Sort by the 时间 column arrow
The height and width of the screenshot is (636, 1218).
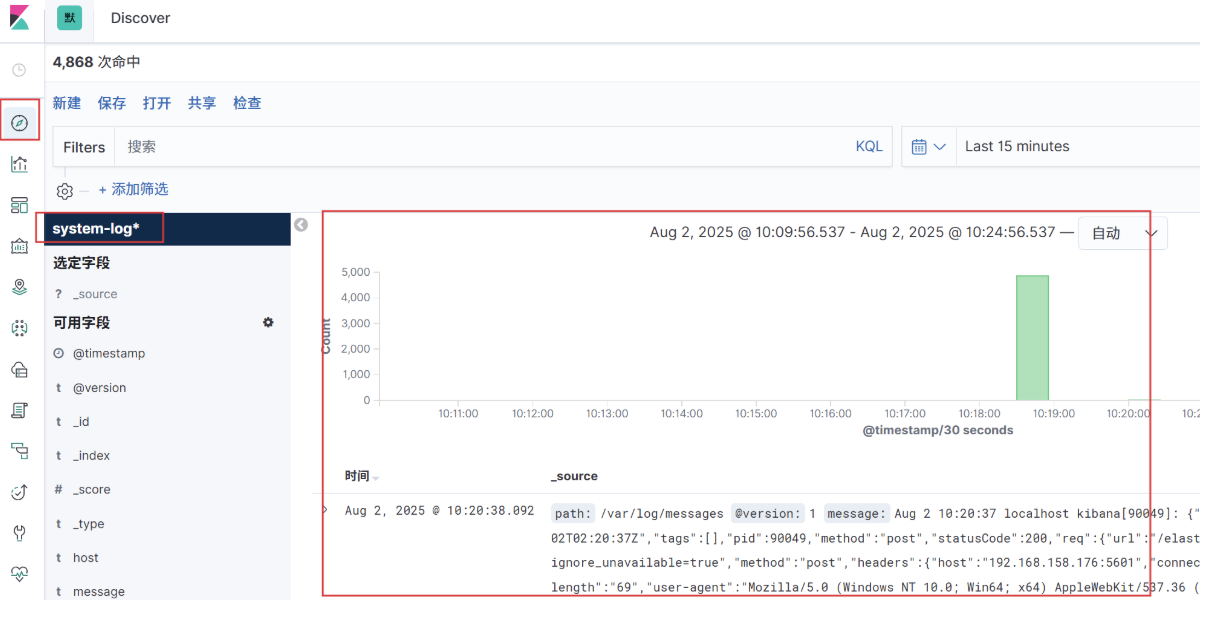376,478
